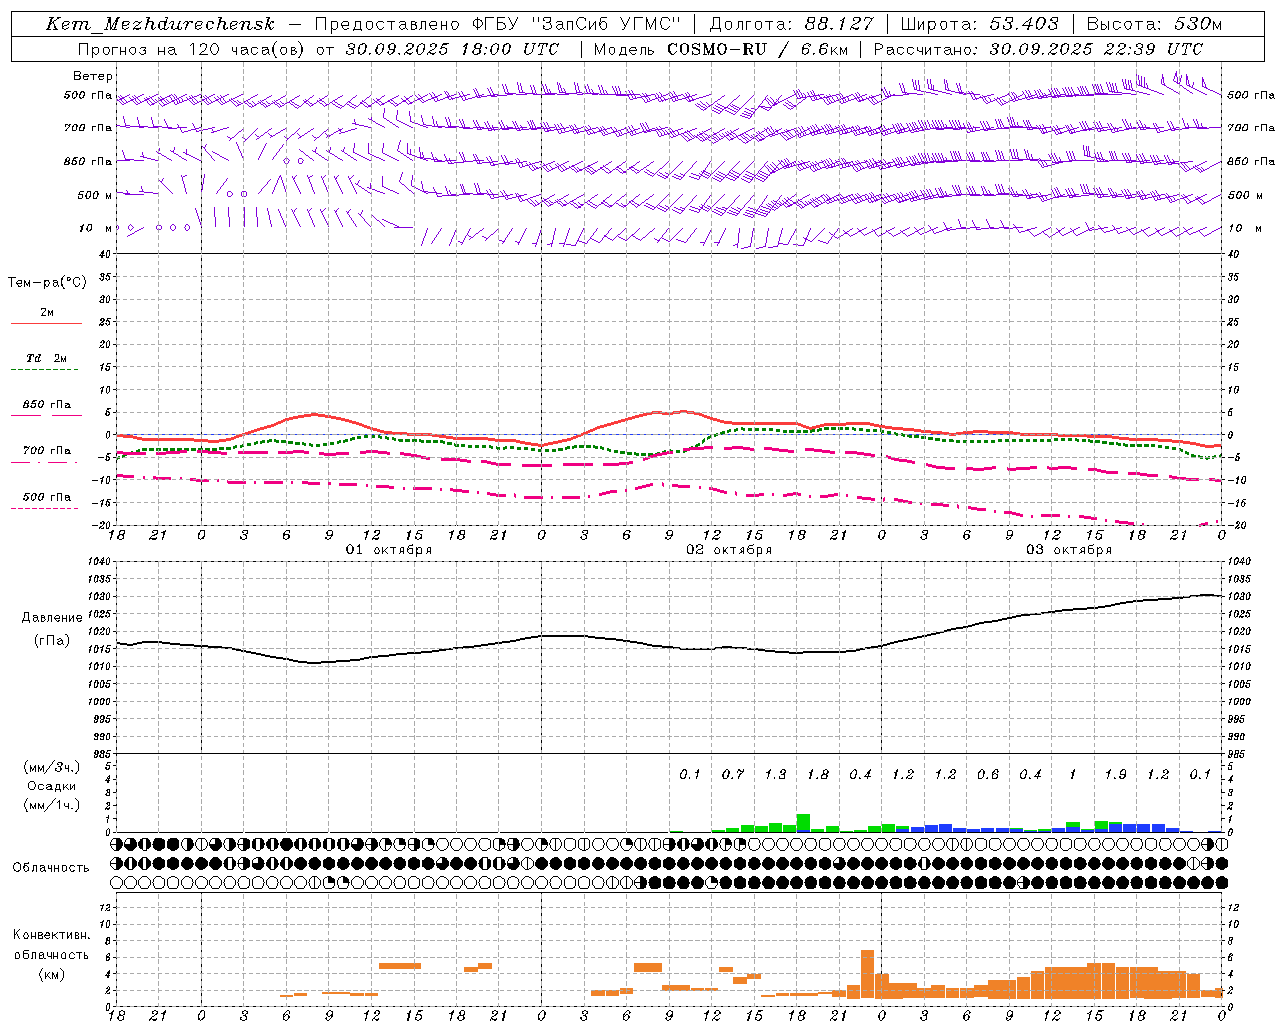Image resolution: width=1280 pixels, height=1024 pixels.
Task: Click the 3-hour precipitation value 1.3
Action: 775,774
